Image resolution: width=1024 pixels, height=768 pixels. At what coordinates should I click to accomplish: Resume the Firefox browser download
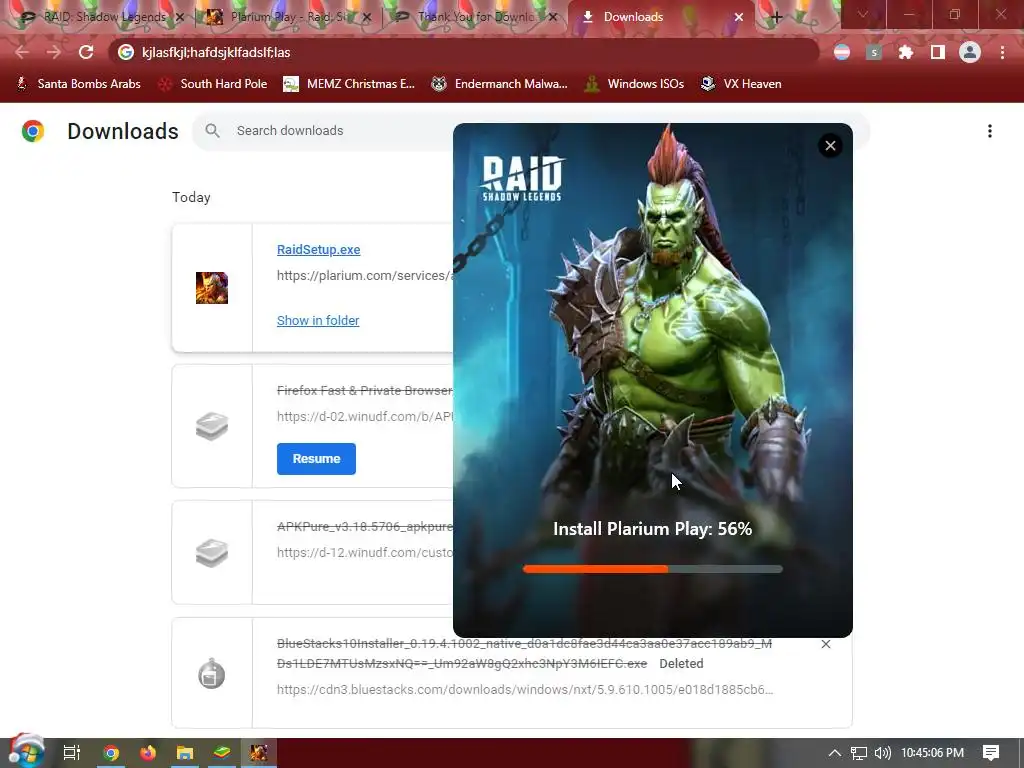316,458
